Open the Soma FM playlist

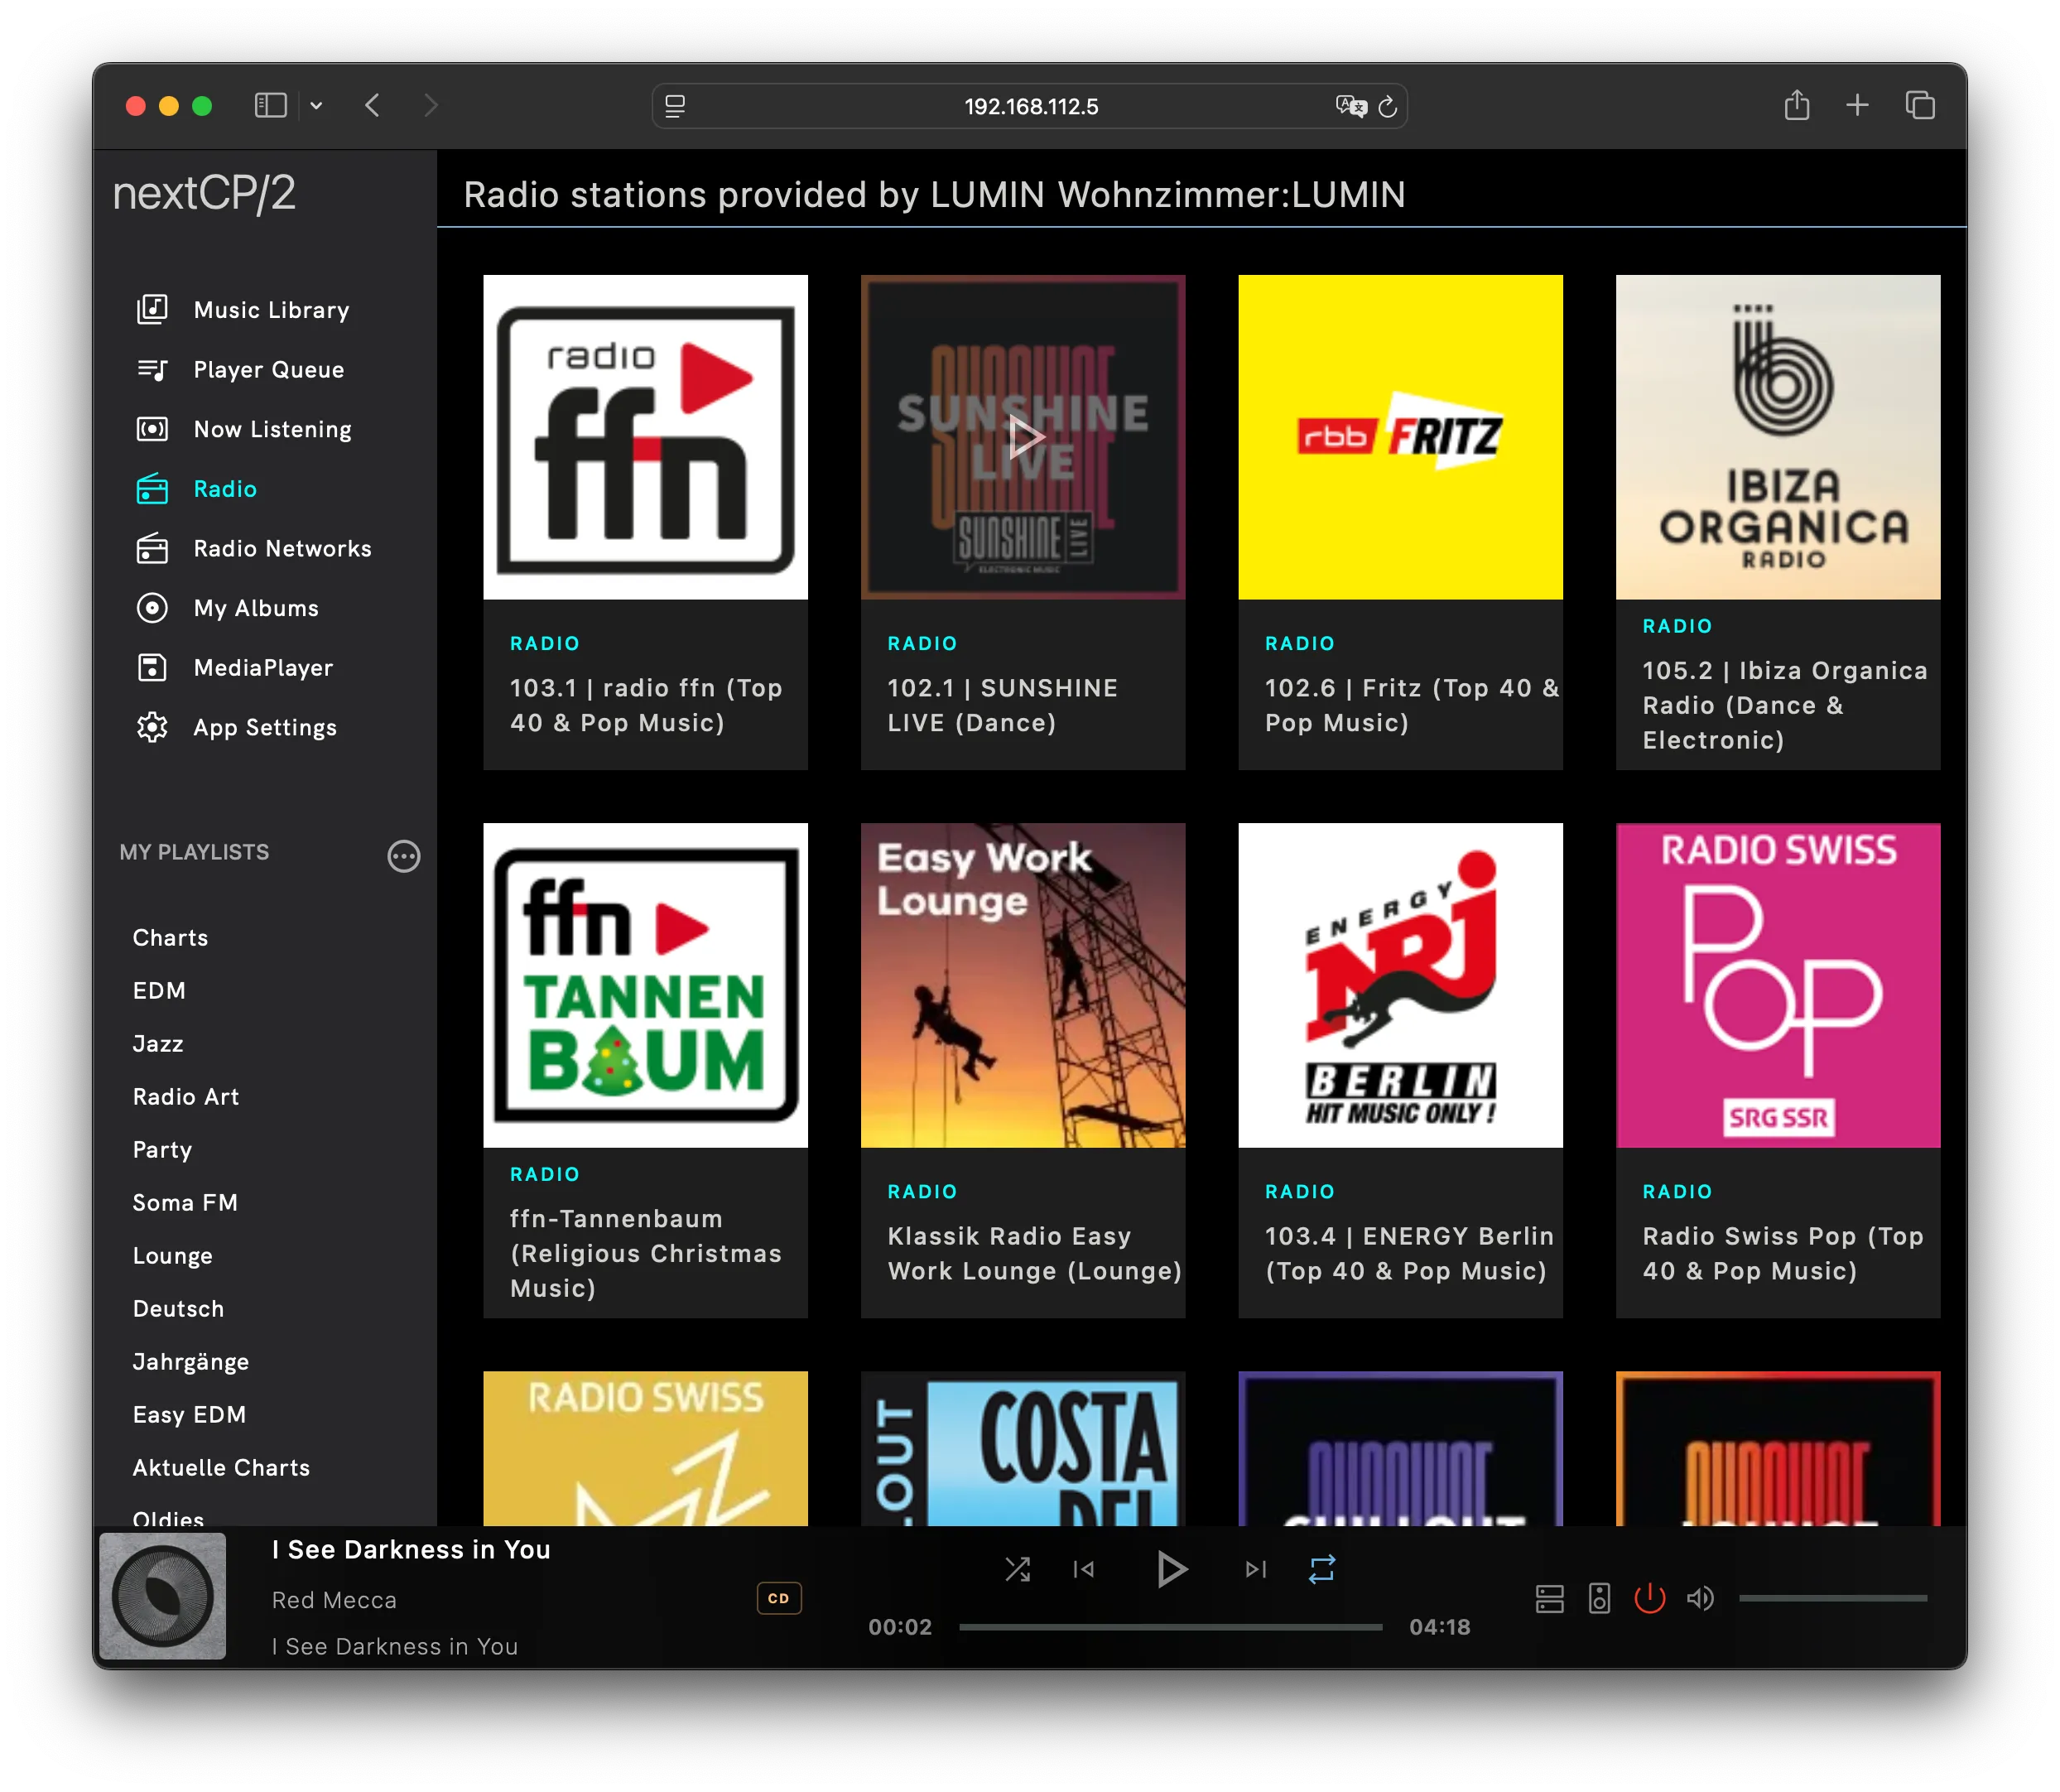185,1202
